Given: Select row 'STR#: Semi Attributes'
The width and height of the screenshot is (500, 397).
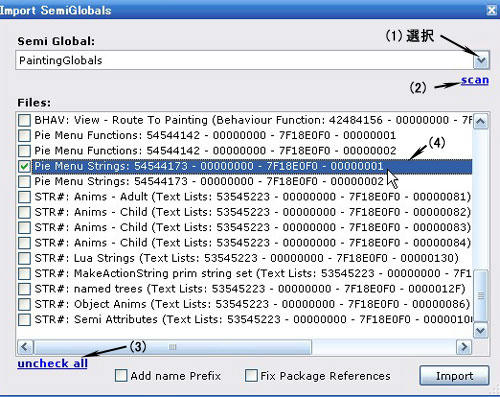Looking at the screenshot, I should [x=253, y=319].
